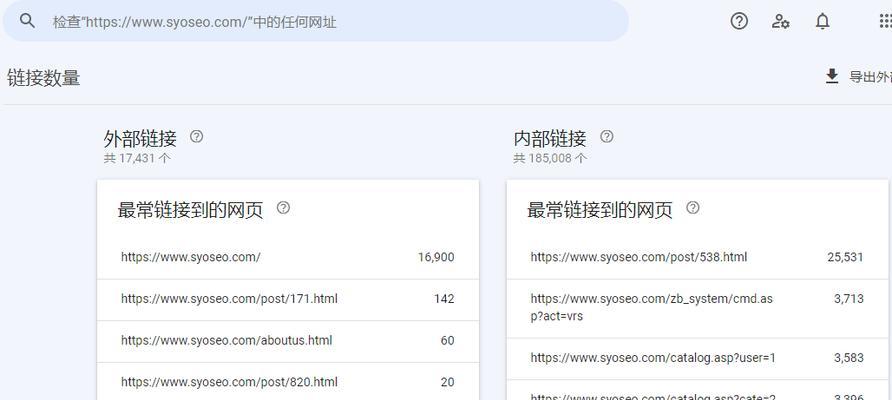Open internal row post/538.html
The height and width of the screenshot is (400, 892).
(x=697, y=257)
